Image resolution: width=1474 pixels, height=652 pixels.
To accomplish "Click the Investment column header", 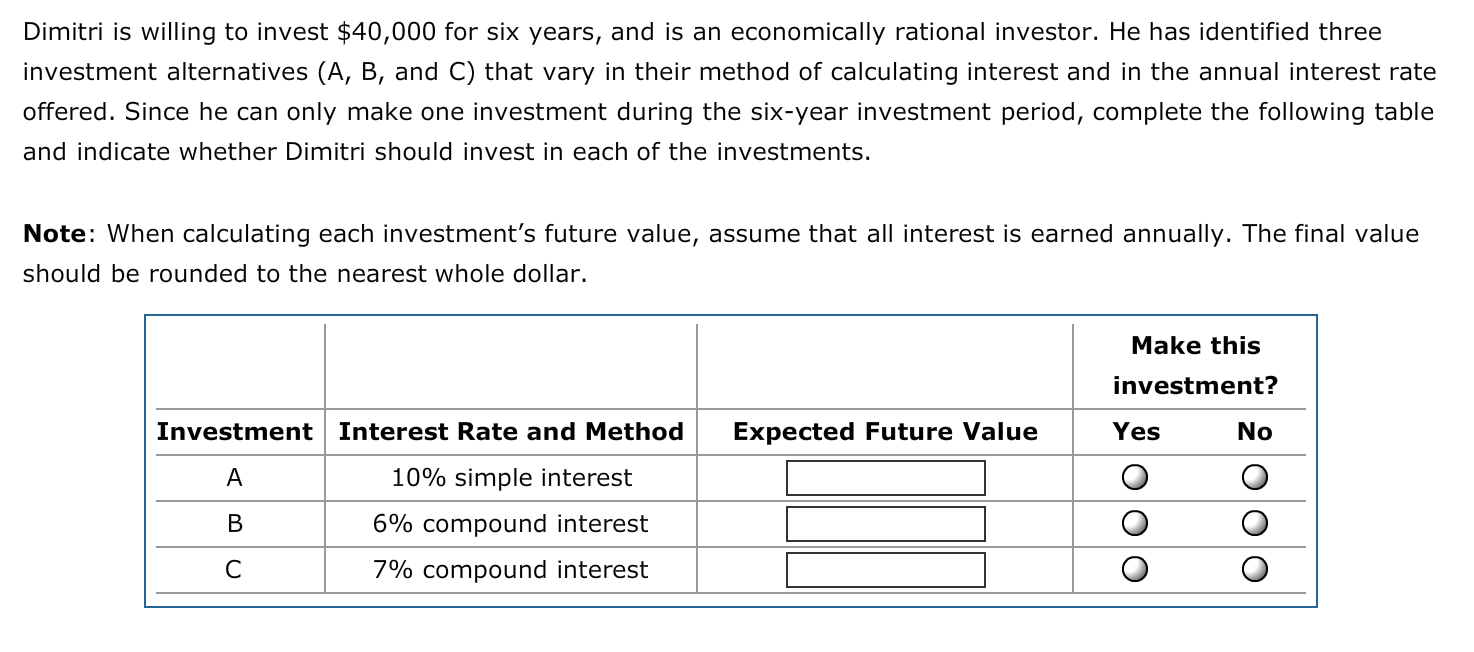I will pyautogui.click(x=235, y=432).
